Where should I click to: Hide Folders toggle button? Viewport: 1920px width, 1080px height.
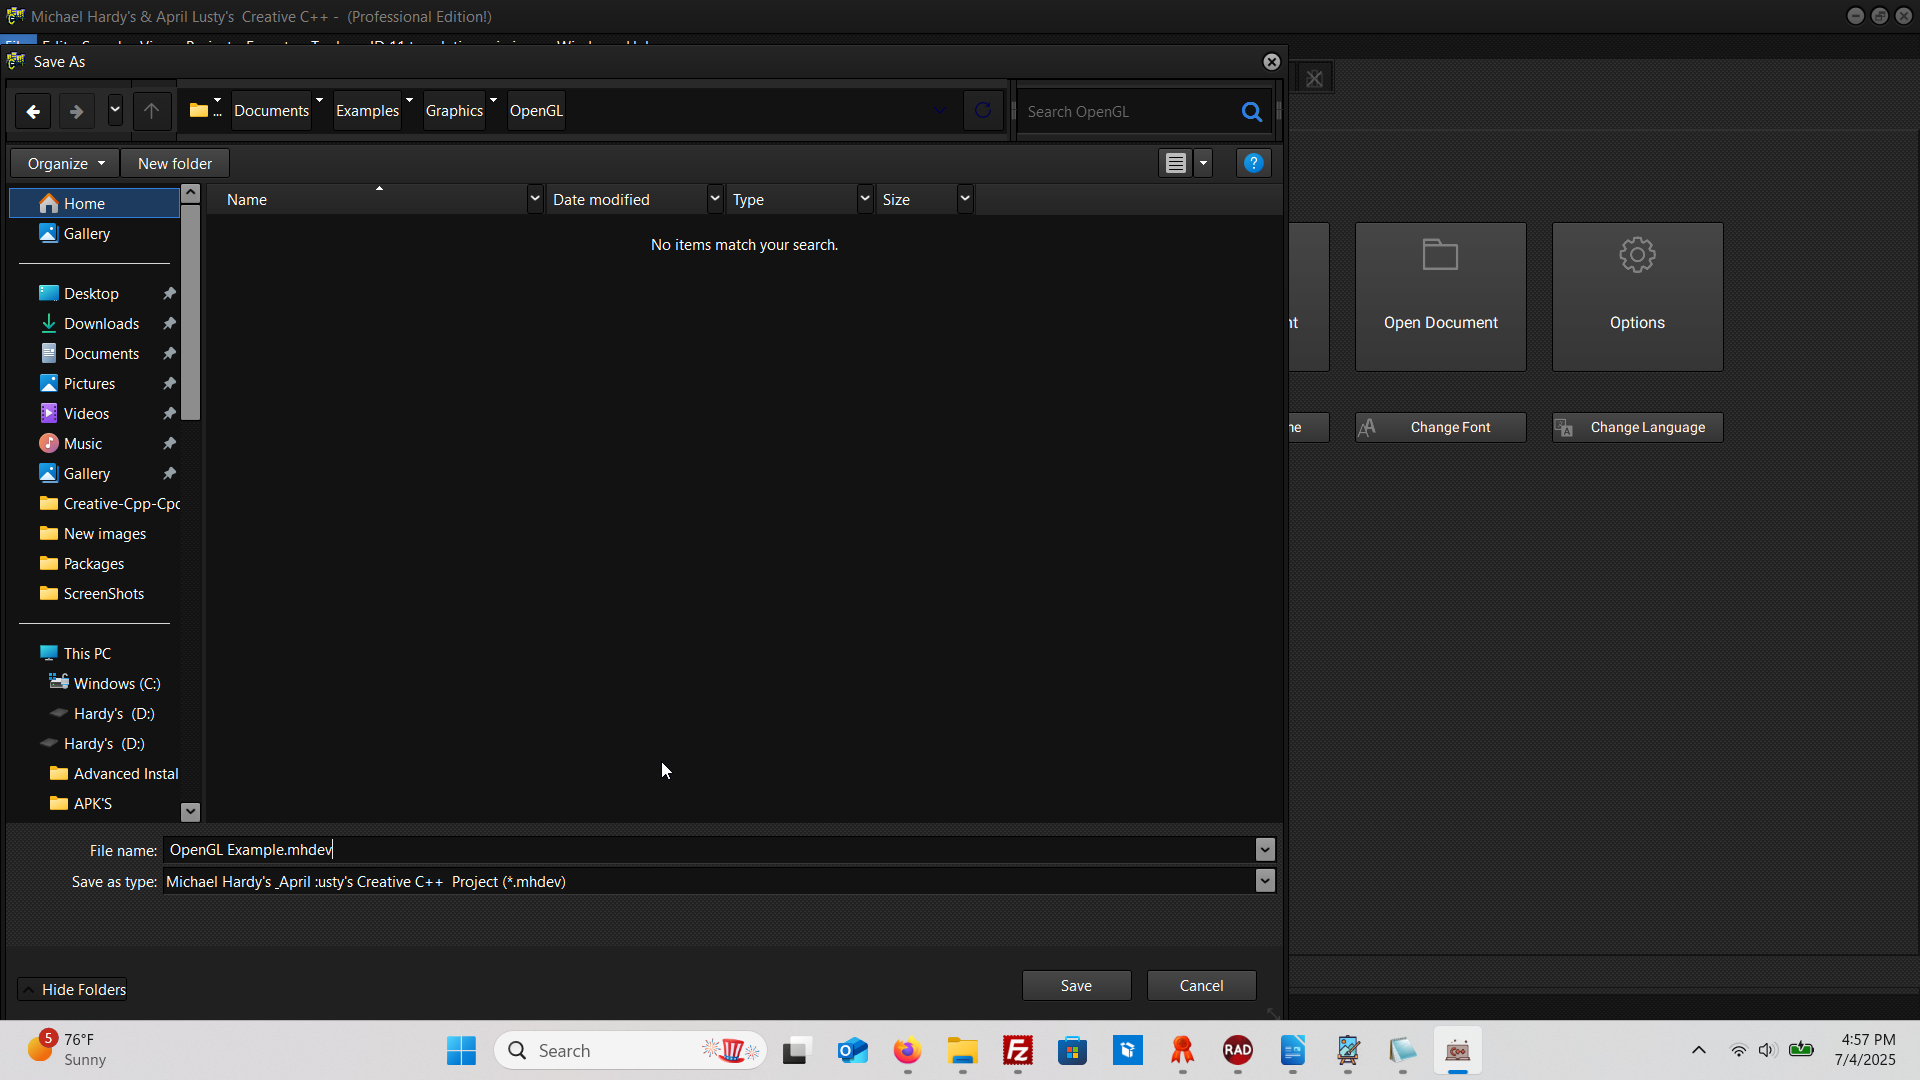coord(73,989)
